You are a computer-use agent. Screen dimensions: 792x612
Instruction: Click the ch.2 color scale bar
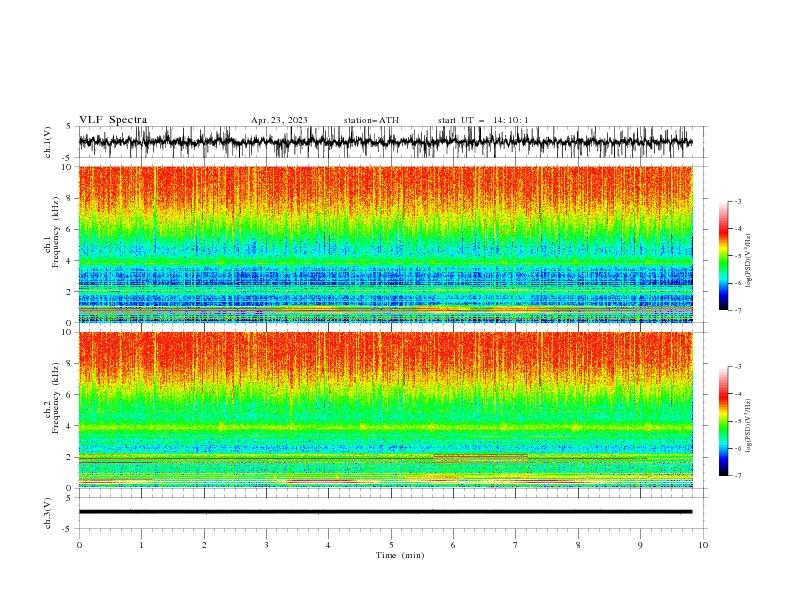click(x=723, y=421)
